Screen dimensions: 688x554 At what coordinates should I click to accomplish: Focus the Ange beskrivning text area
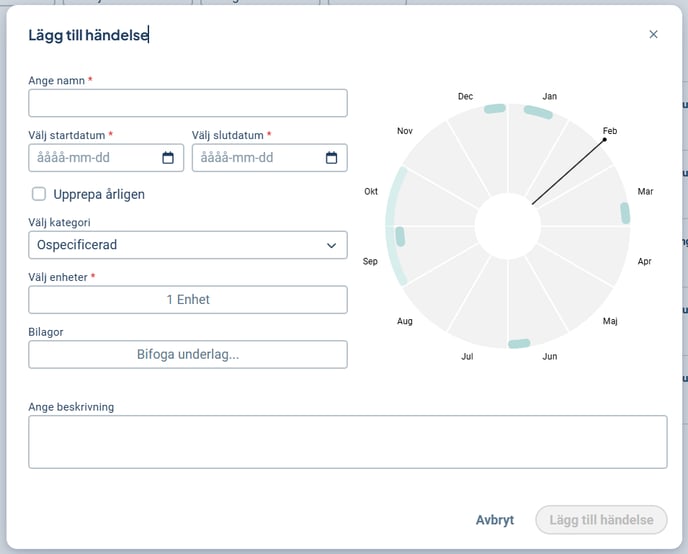[x=347, y=442]
